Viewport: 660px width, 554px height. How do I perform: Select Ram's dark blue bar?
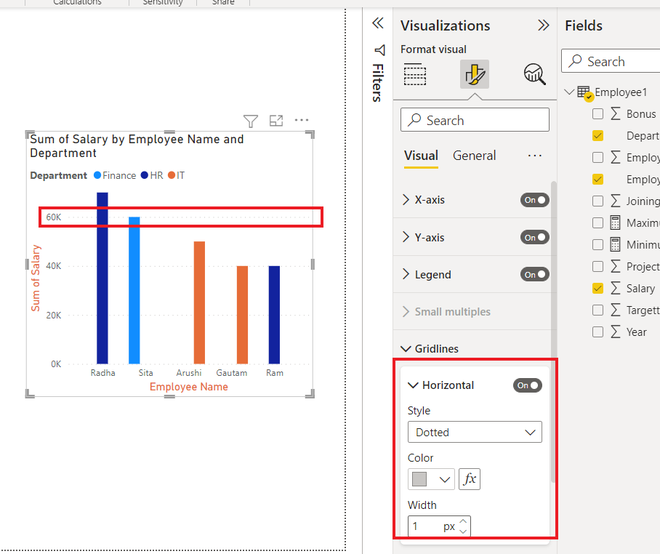pos(274,315)
